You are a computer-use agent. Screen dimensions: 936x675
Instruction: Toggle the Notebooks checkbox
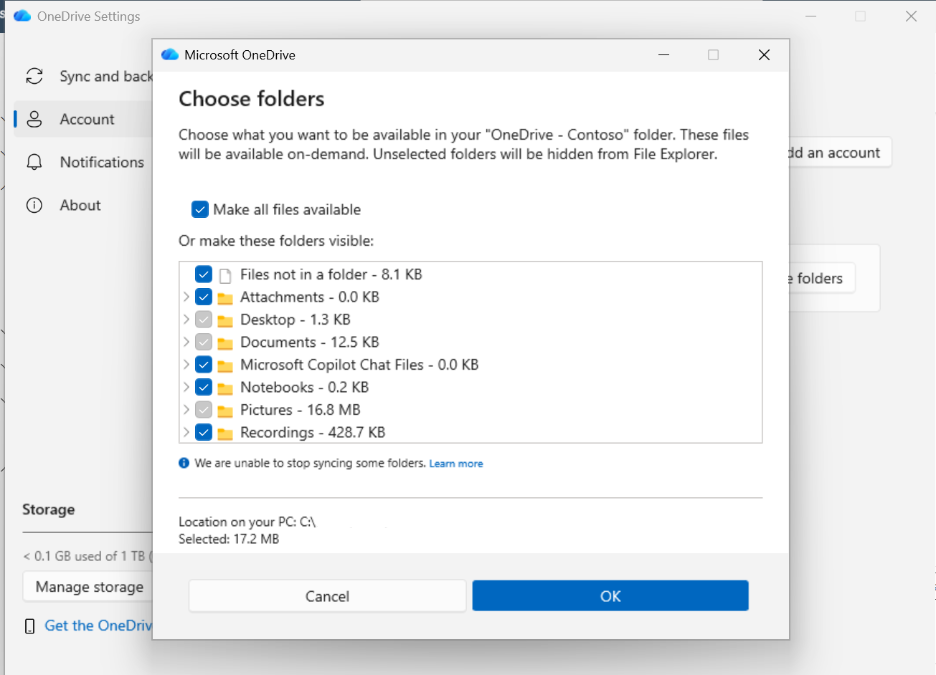(204, 387)
